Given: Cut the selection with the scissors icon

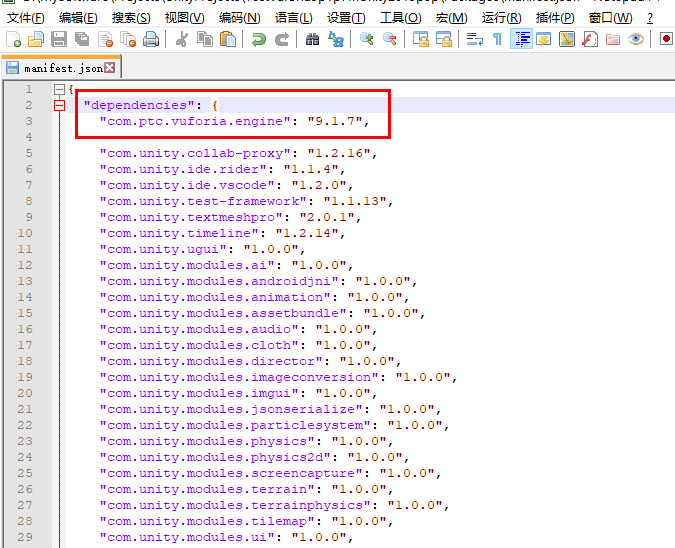Looking at the screenshot, I should coord(182,40).
